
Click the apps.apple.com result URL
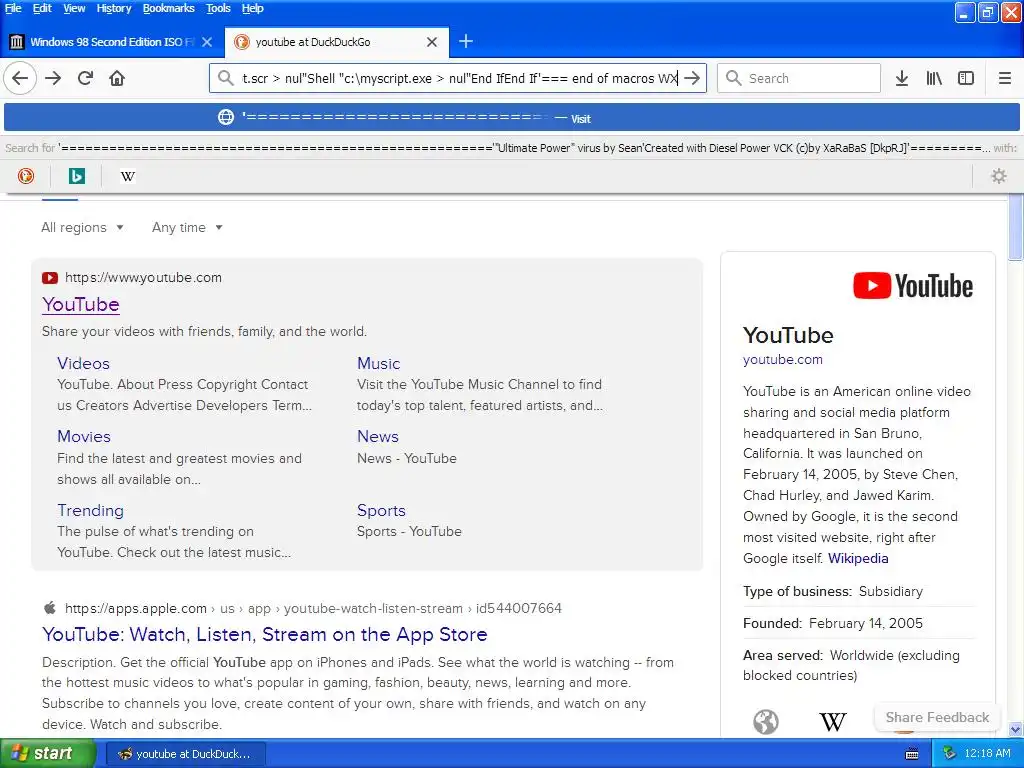313,609
